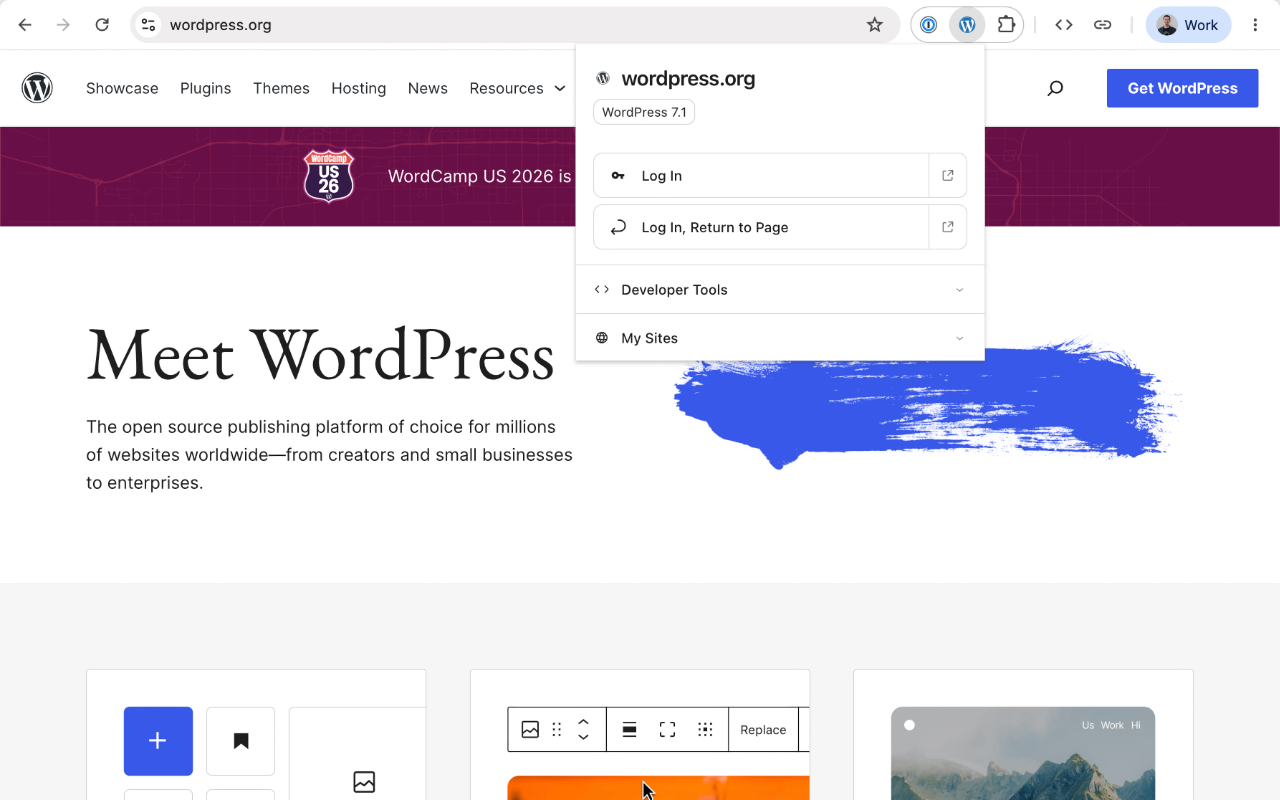Open Log In, Return to Page externally
This screenshot has width=1280, height=800.
(948, 227)
